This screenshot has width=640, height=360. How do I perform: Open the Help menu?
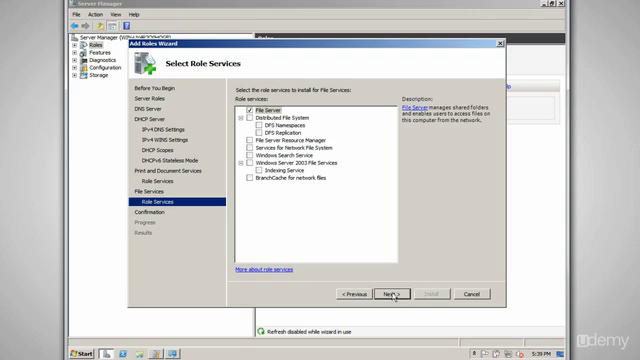(134, 15)
